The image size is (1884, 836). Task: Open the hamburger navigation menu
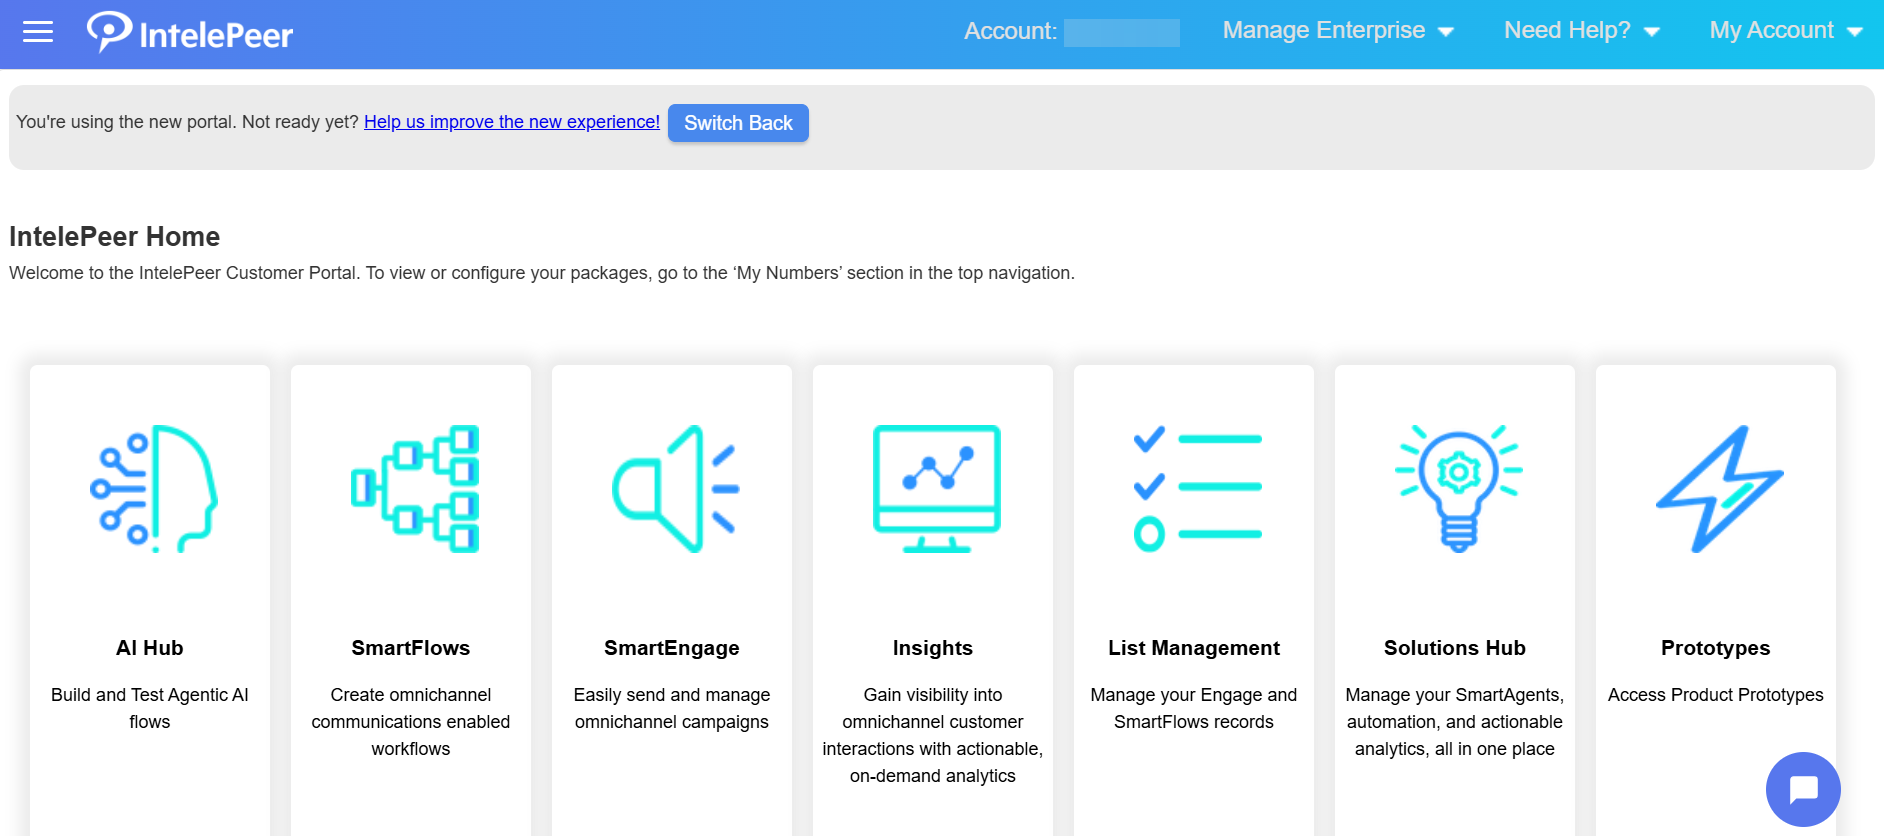38,32
